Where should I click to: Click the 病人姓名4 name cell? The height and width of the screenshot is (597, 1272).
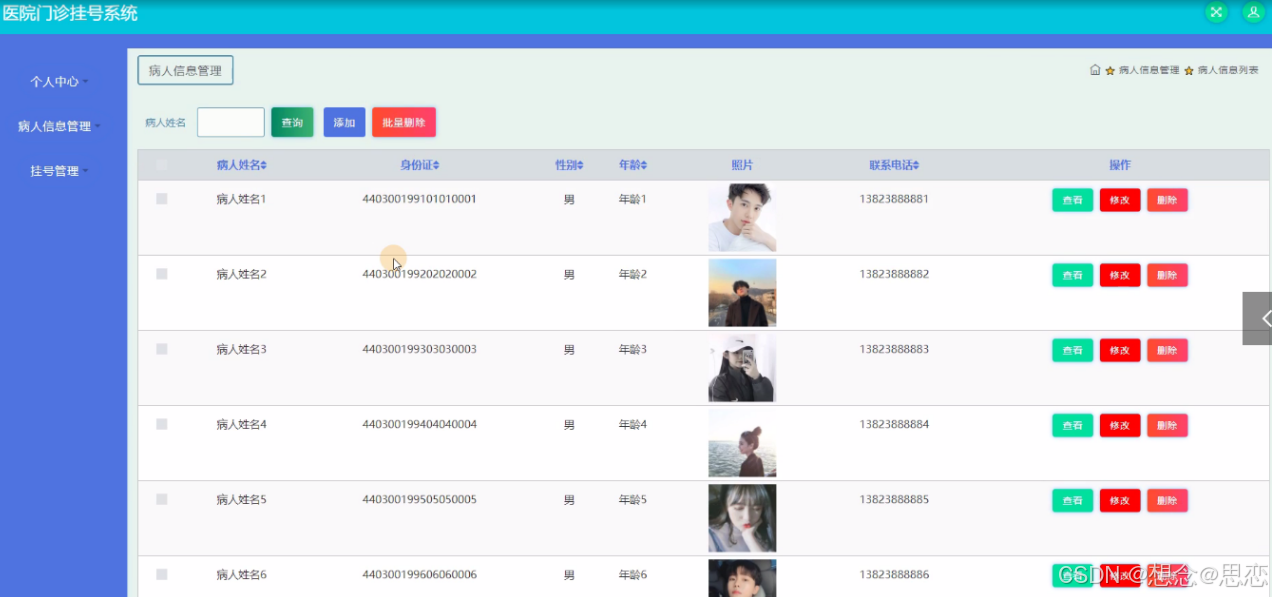(x=241, y=424)
